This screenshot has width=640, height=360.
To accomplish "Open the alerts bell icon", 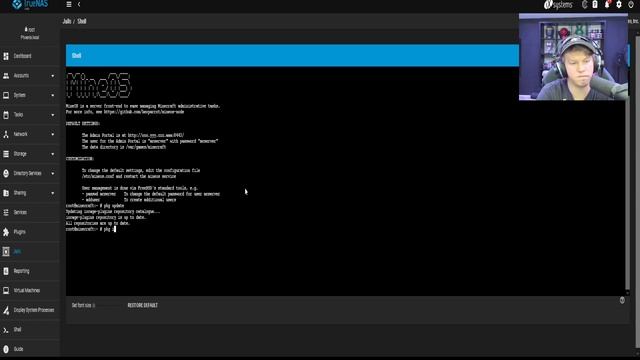I will point(607,4).
